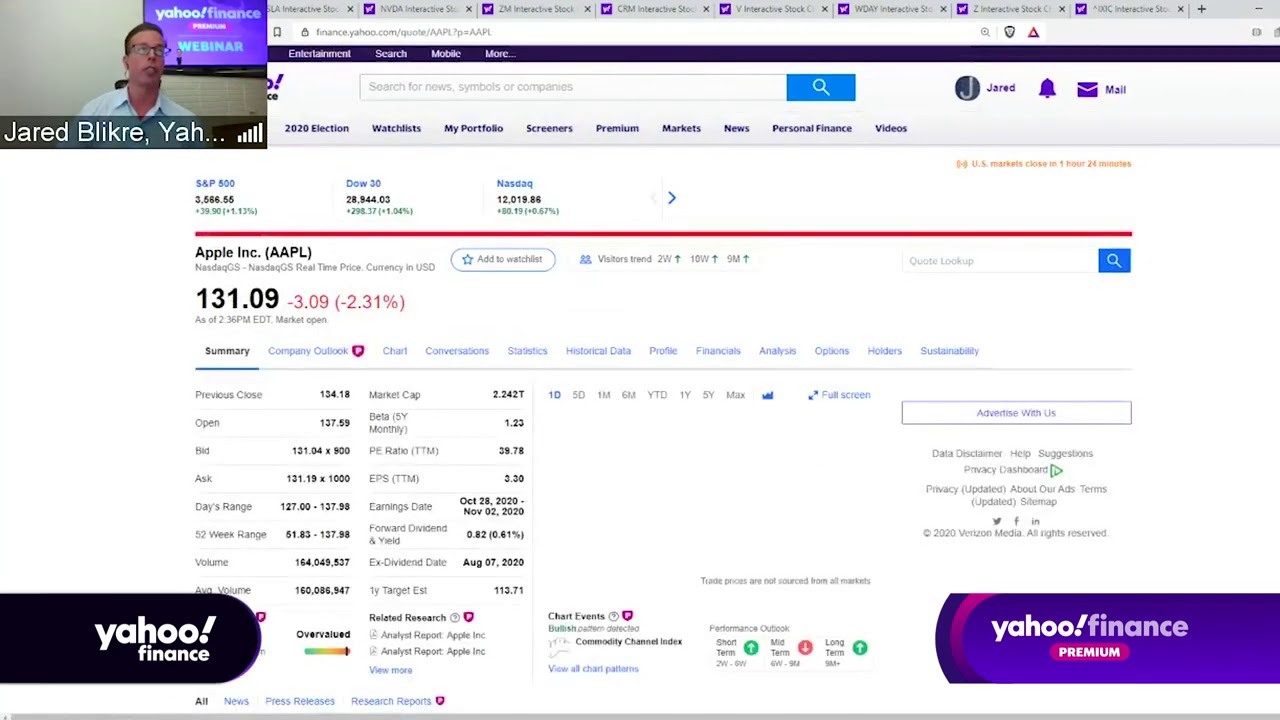Switch to the Holders tab
Viewport: 1280px width, 720px height.
pyautogui.click(x=884, y=351)
